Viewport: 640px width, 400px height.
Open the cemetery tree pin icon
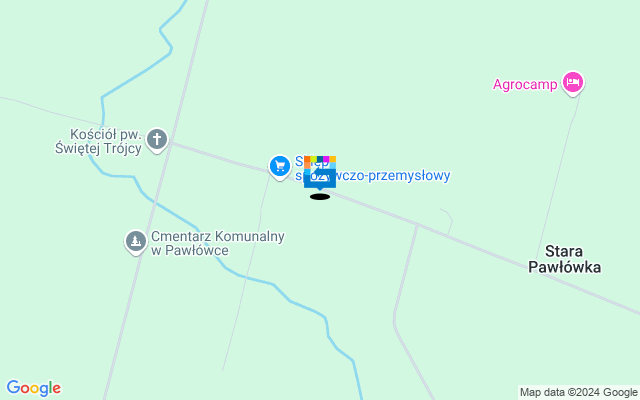136,242
